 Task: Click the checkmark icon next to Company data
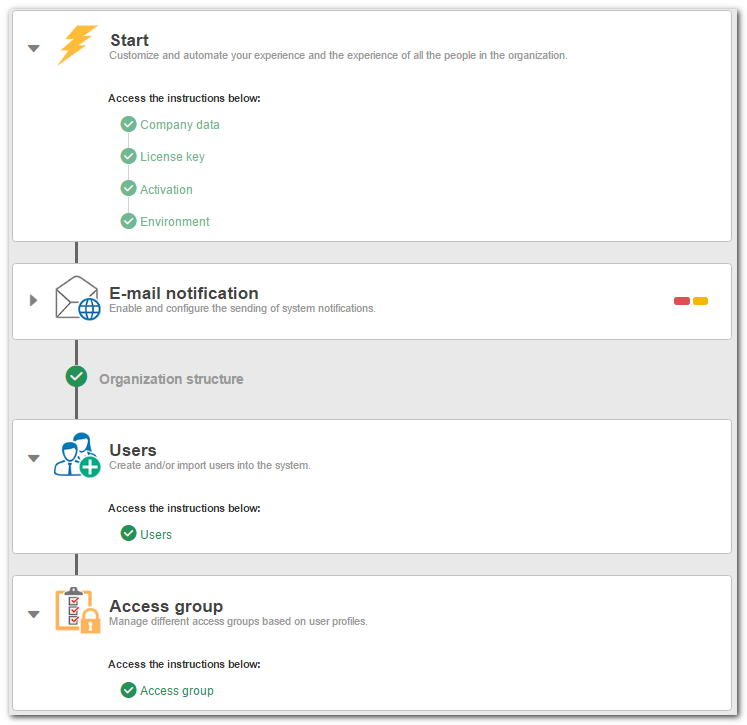[x=128, y=124]
